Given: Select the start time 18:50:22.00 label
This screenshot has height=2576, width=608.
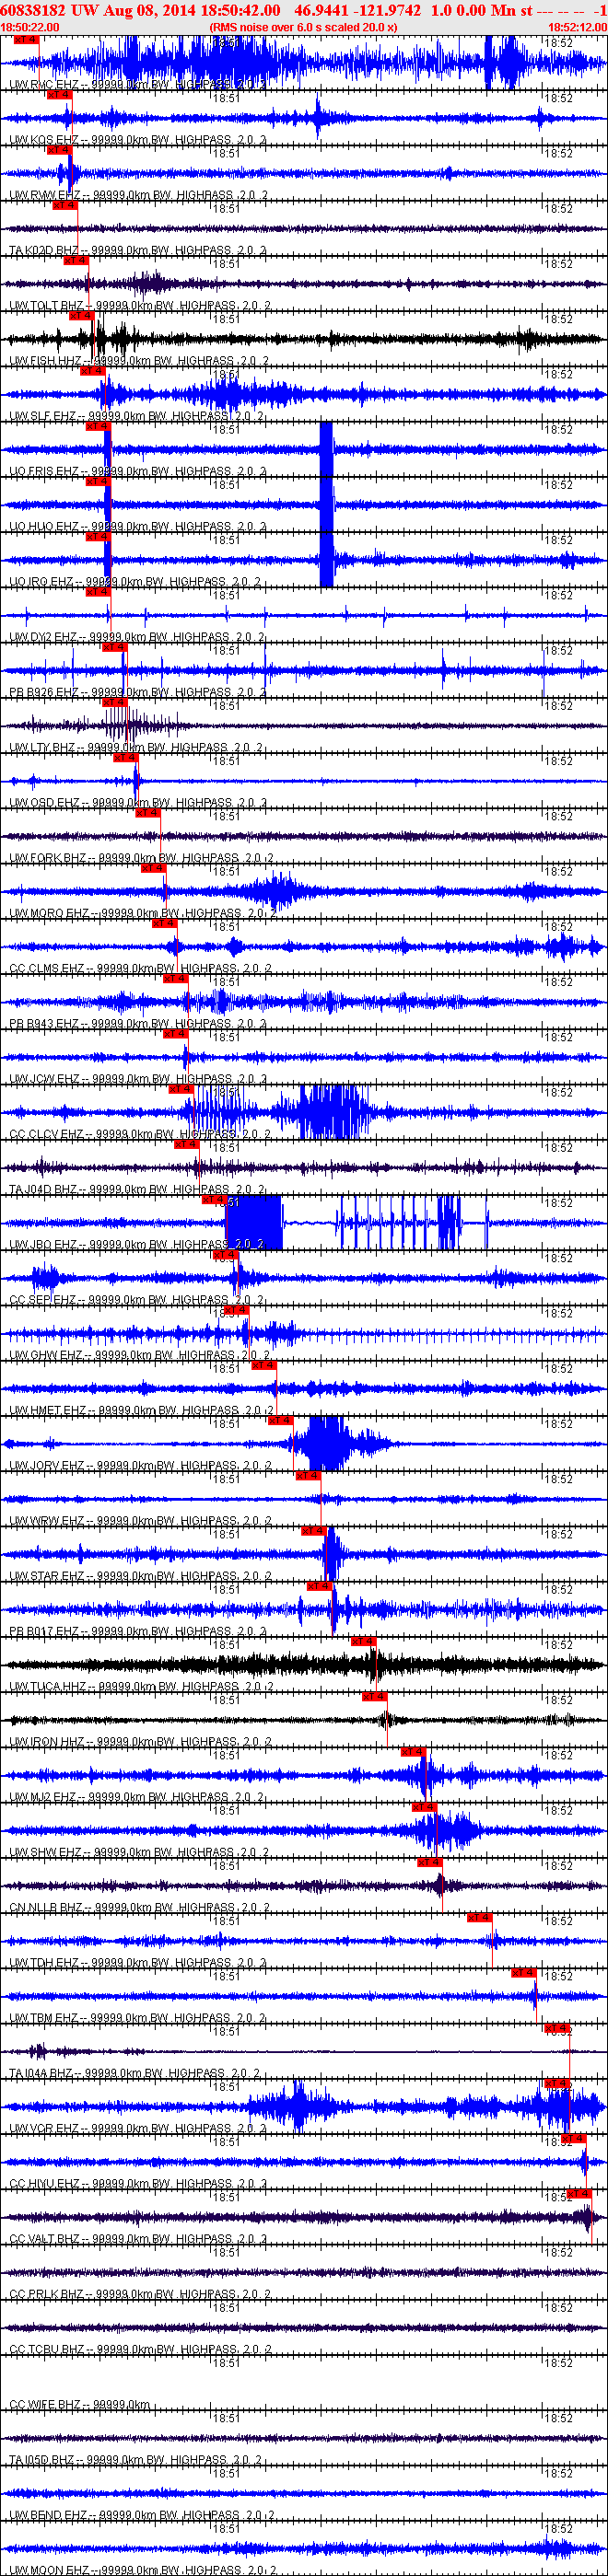Looking at the screenshot, I should (30, 27).
